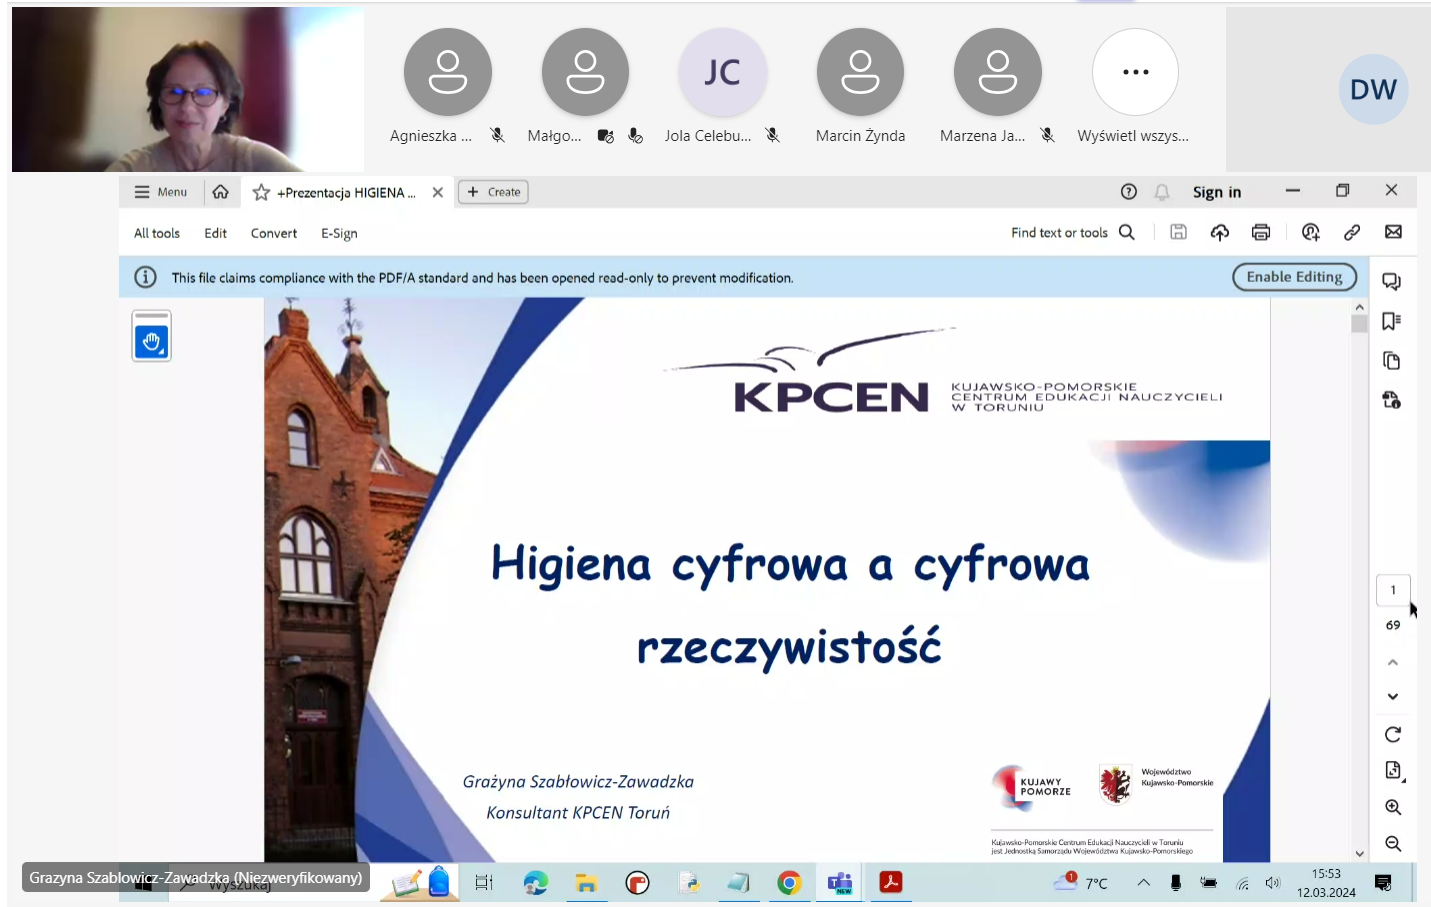
Task: Open Google Chrome from taskbar
Action: click(789, 883)
